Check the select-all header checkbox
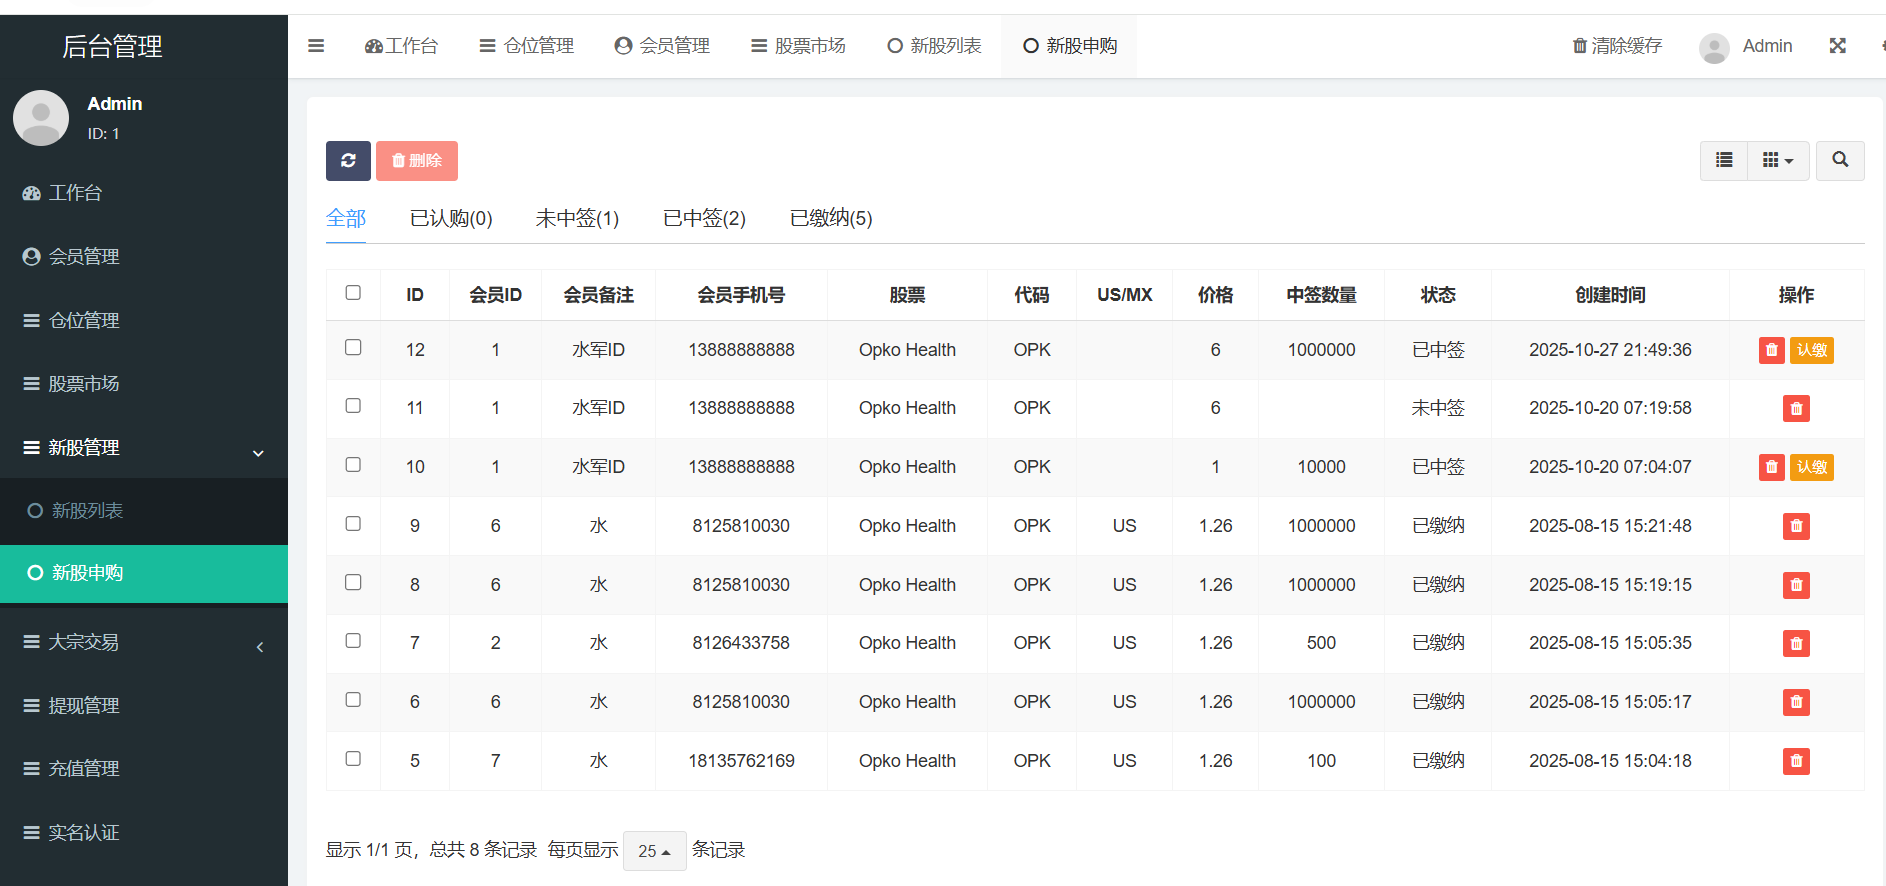This screenshot has width=1886, height=886. 353,293
